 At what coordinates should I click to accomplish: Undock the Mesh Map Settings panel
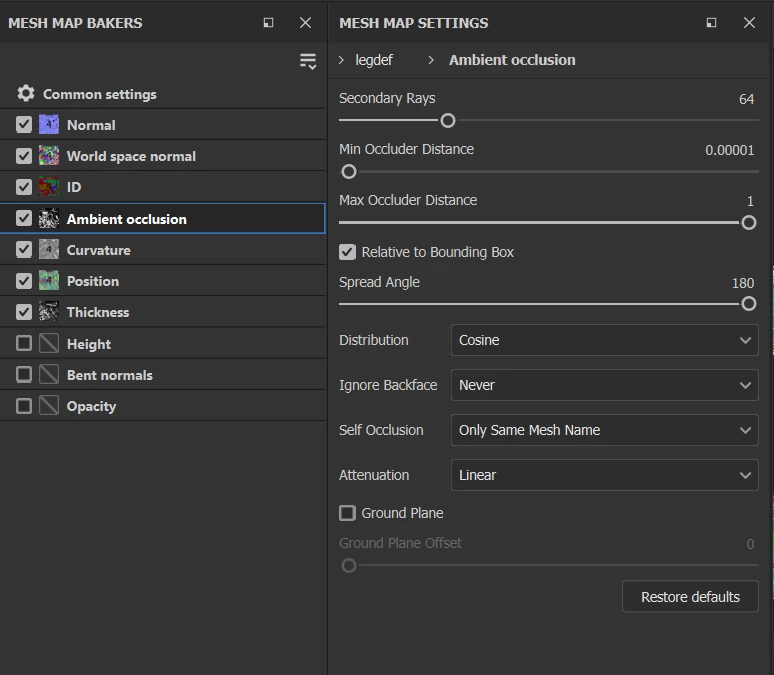coord(711,23)
